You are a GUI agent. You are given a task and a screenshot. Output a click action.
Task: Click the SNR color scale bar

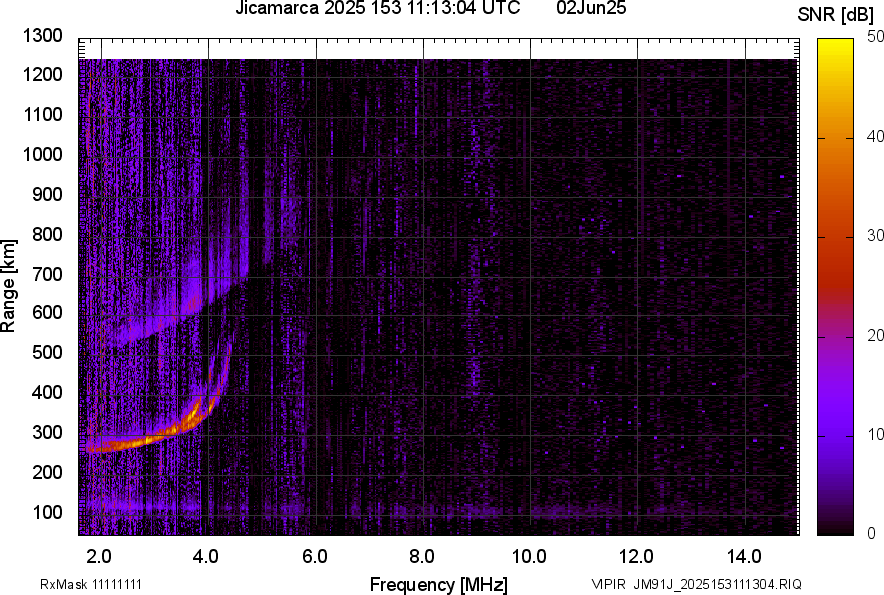[x=835, y=287]
